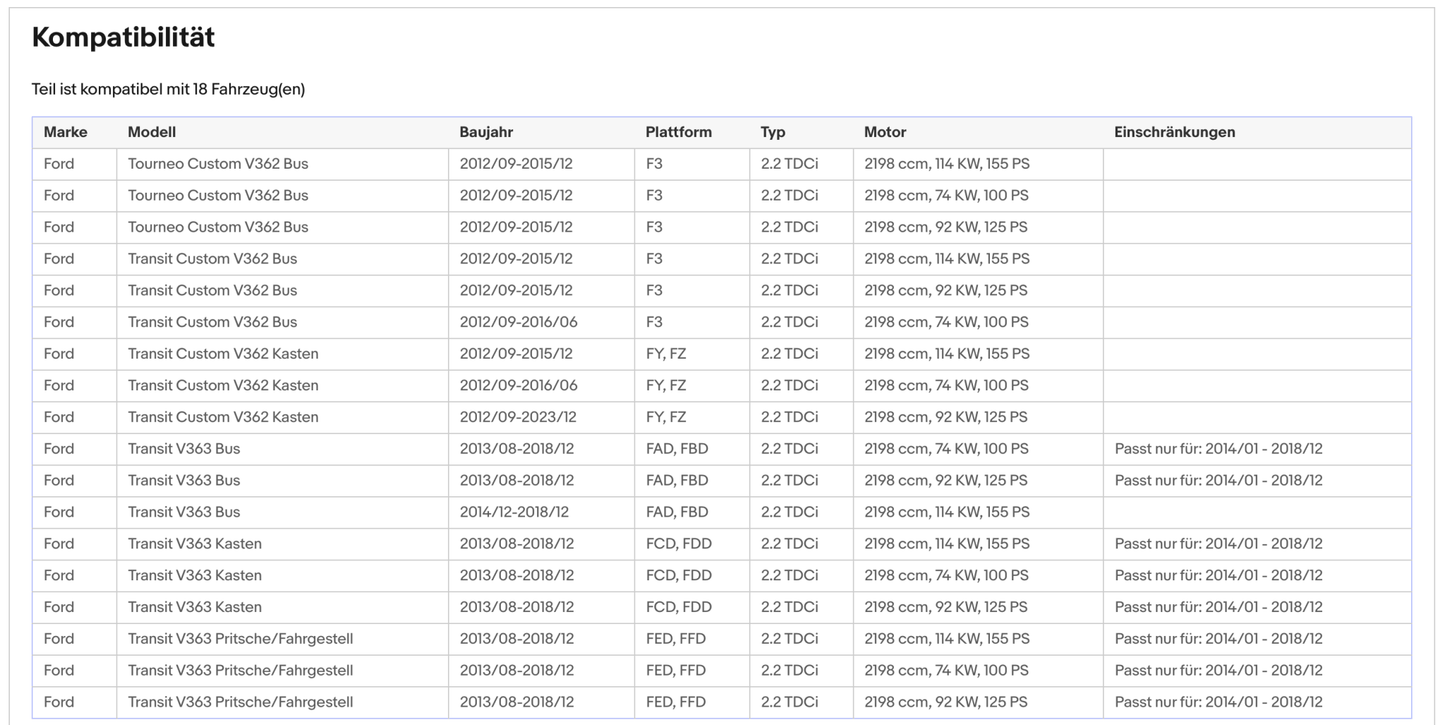The image size is (1445, 725).
Task: Select the F3 platform cell in the first row
Action: (x=654, y=164)
